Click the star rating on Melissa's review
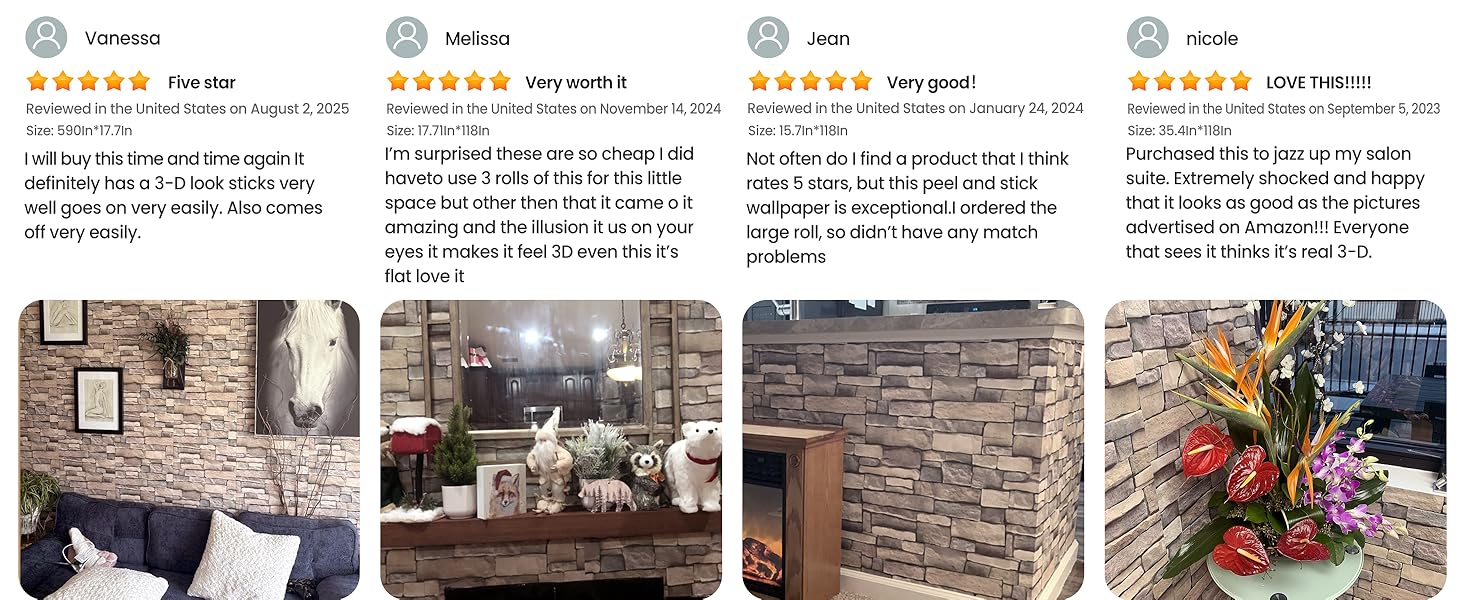Screen dimensions: 1464x600 [449, 82]
